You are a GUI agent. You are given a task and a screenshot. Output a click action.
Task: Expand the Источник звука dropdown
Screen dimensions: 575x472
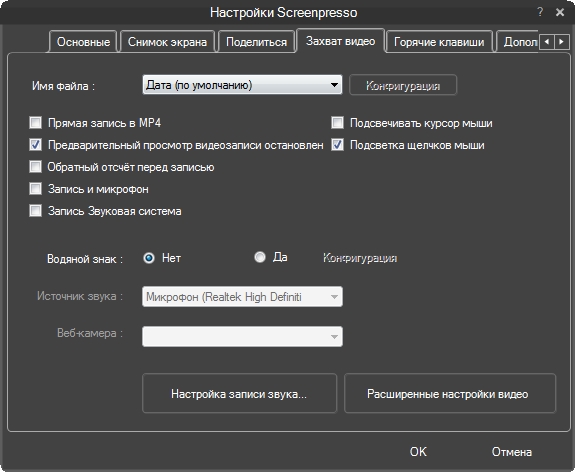[242, 296]
